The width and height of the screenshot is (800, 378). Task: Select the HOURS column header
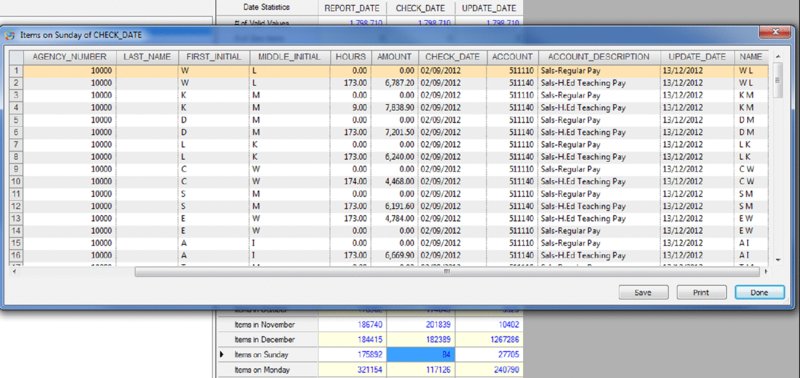point(351,57)
